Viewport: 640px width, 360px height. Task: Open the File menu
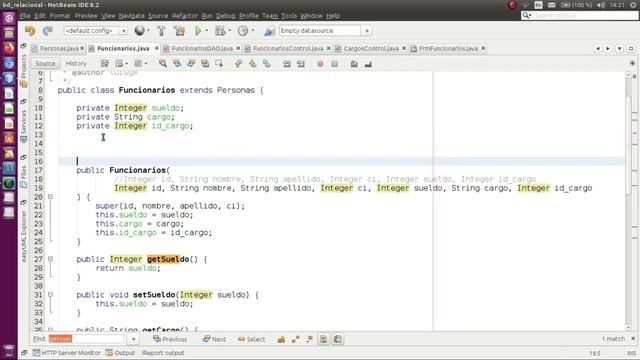pos(25,16)
